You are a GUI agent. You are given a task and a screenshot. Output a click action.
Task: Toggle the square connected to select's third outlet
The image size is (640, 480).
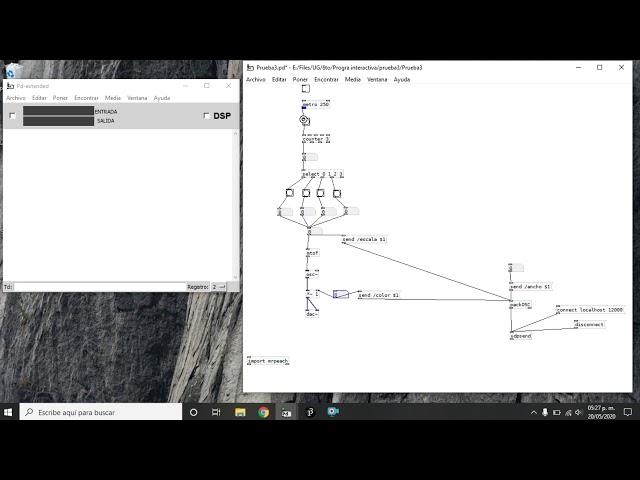click(321, 193)
